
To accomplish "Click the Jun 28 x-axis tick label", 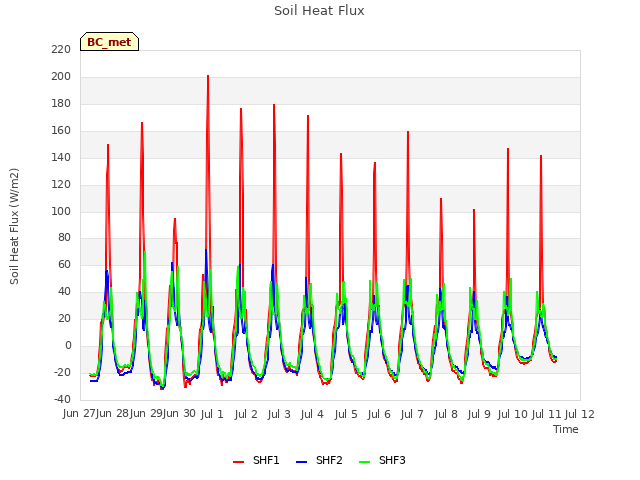I will [112, 414].
